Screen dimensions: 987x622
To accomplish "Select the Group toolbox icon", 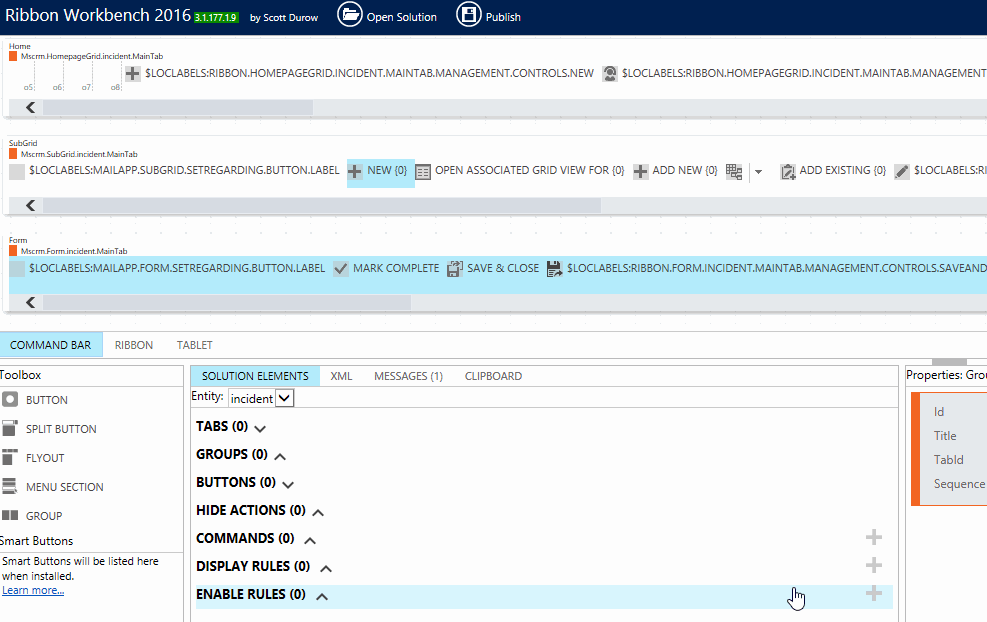I will coord(10,515).
